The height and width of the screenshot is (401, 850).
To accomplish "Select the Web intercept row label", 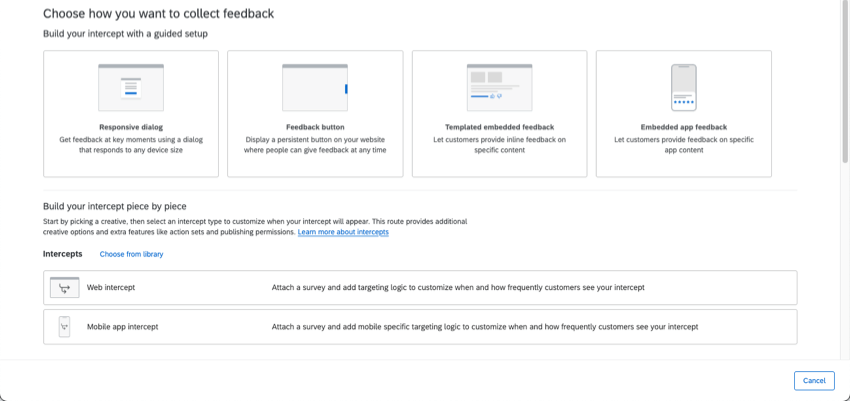I will click(111, 287).
